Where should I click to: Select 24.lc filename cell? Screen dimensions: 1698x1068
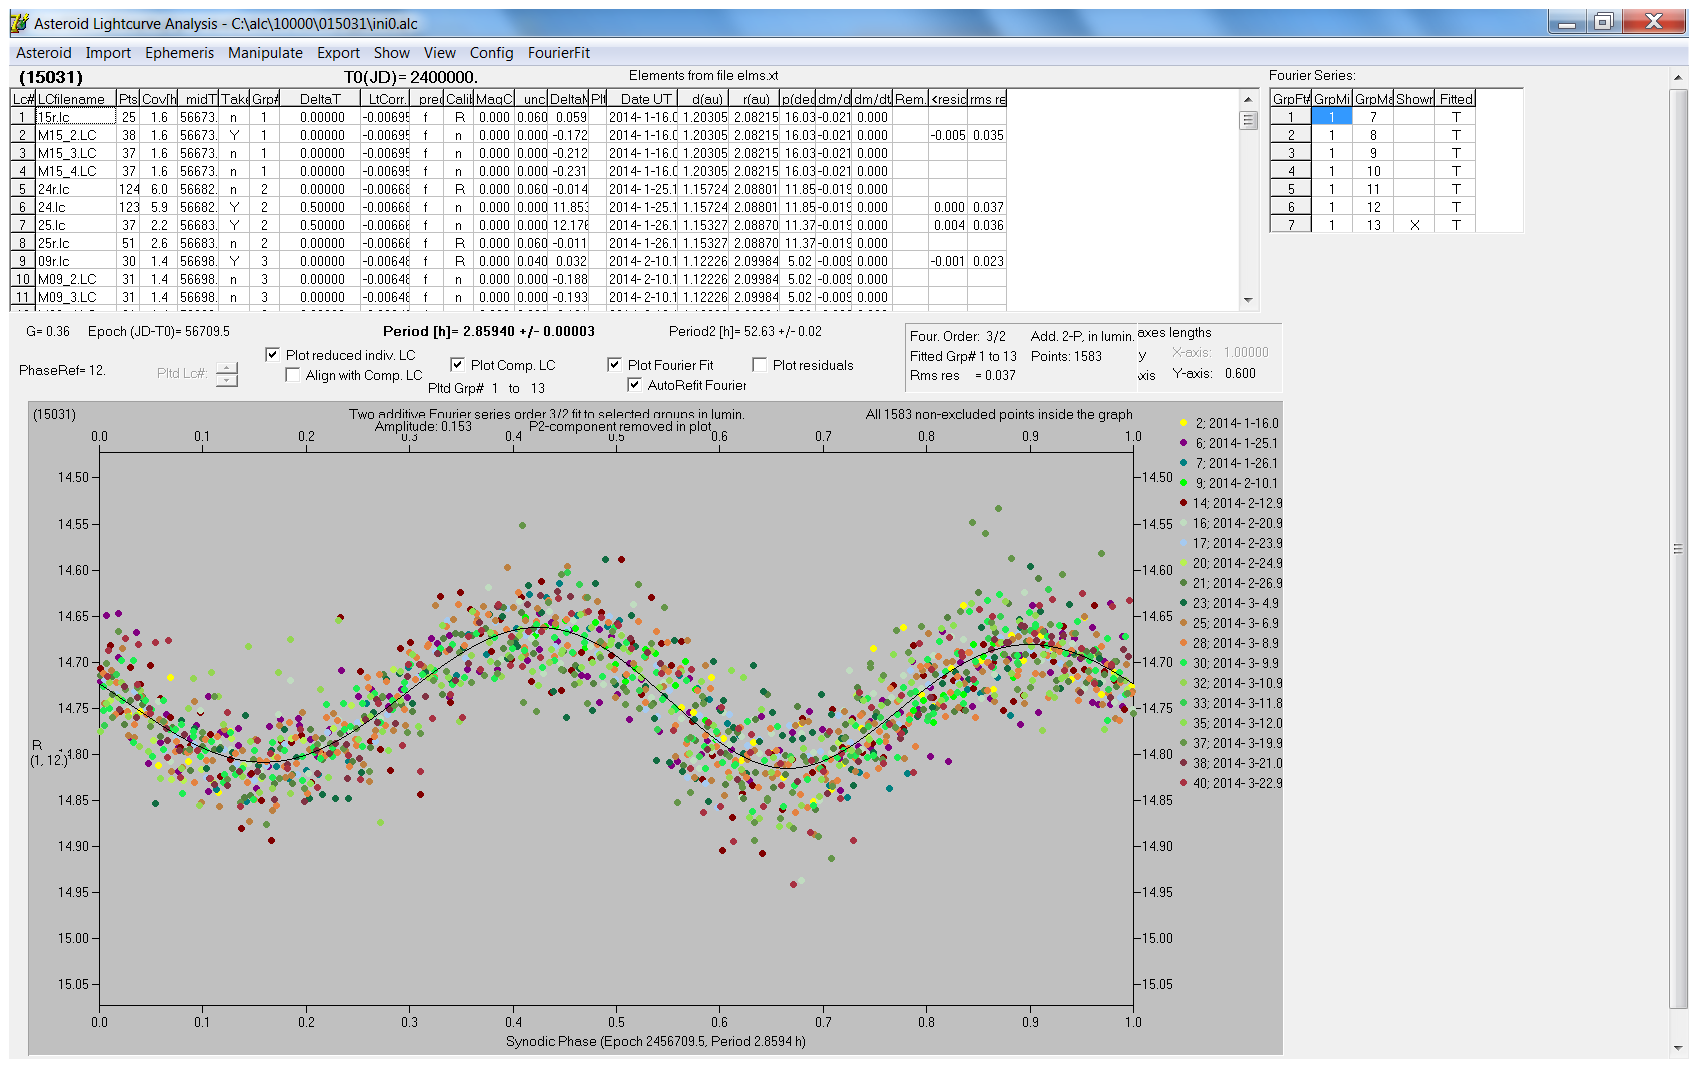coord(76,207)
